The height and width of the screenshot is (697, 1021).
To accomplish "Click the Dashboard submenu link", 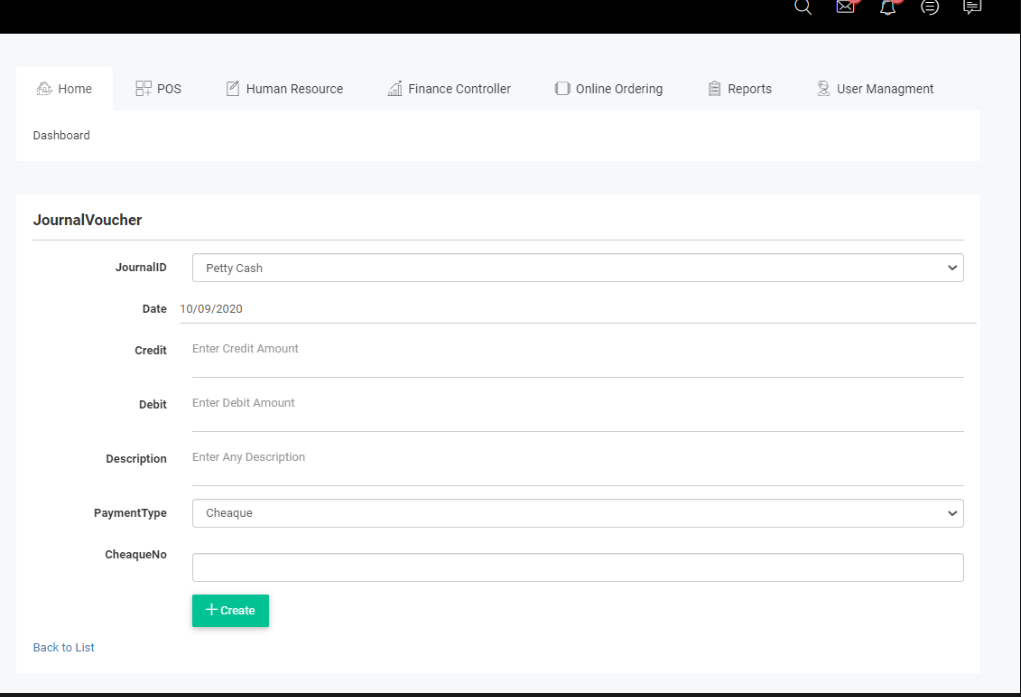I will (x=61, y=135).
